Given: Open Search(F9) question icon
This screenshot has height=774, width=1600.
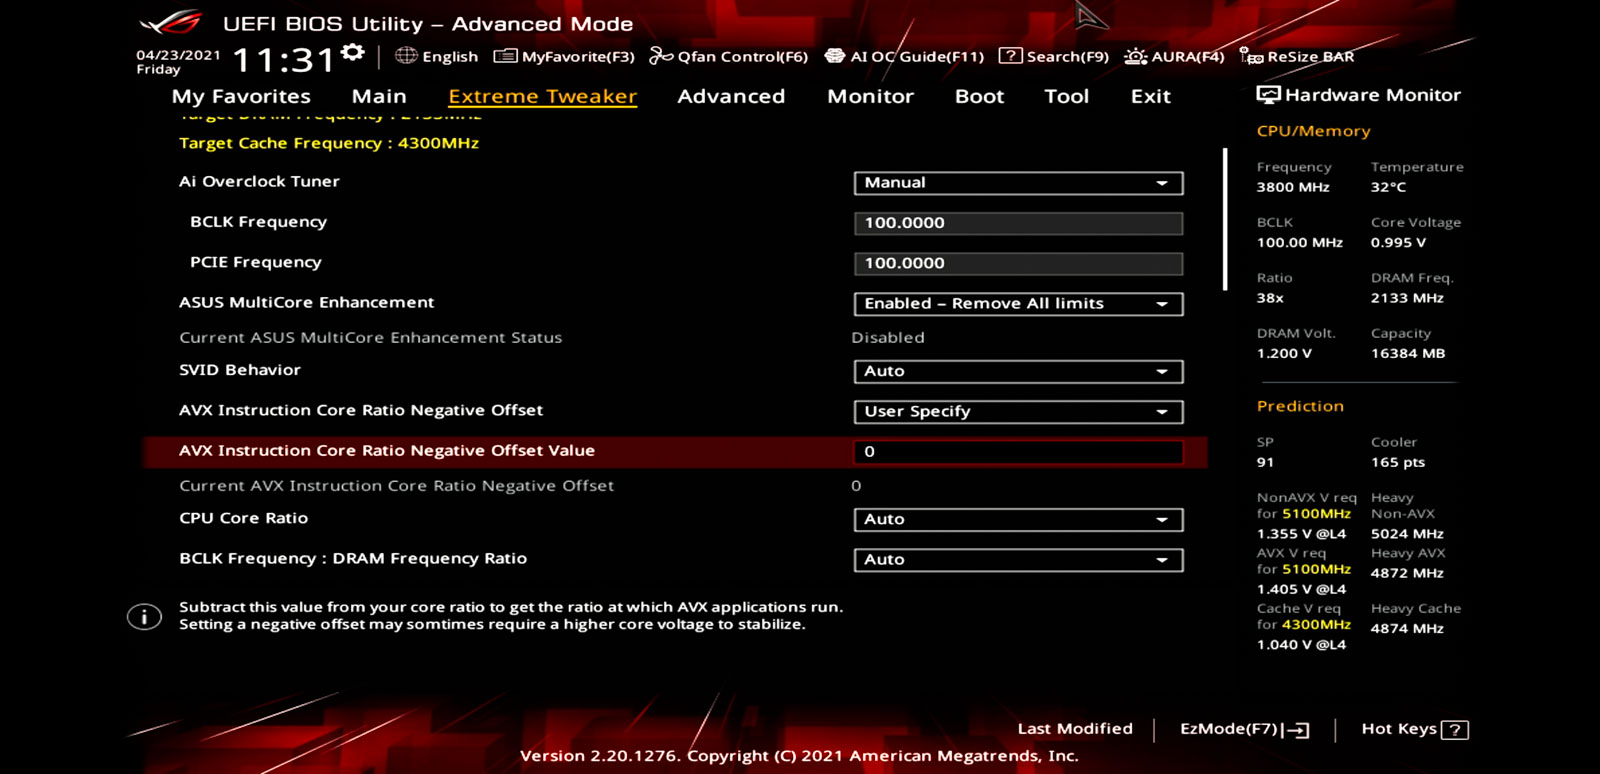Looking at the screenshot, I should (x=1011, y=55).
